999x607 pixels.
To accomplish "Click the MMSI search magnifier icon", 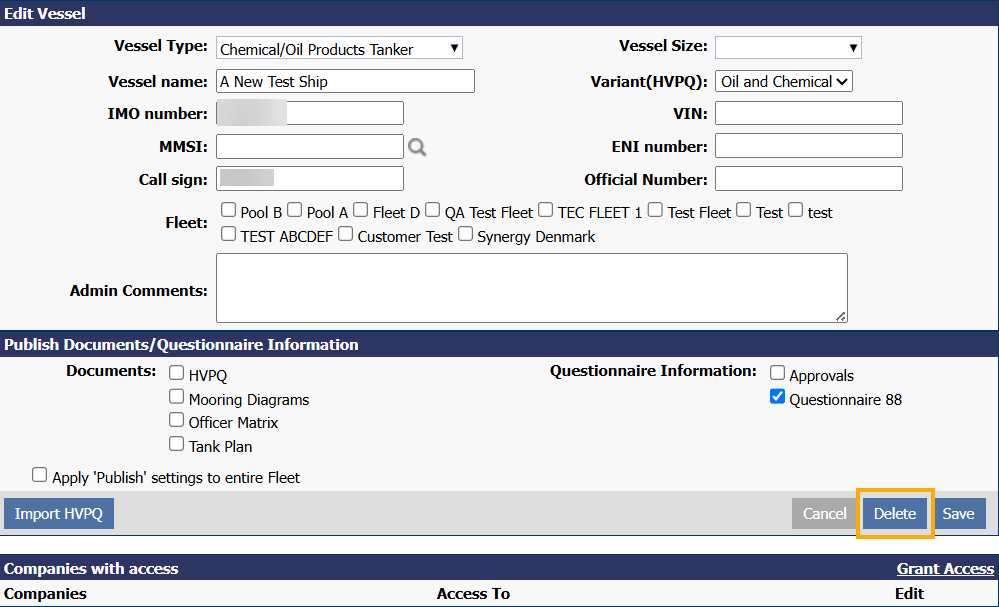I will tap(417, 147).
